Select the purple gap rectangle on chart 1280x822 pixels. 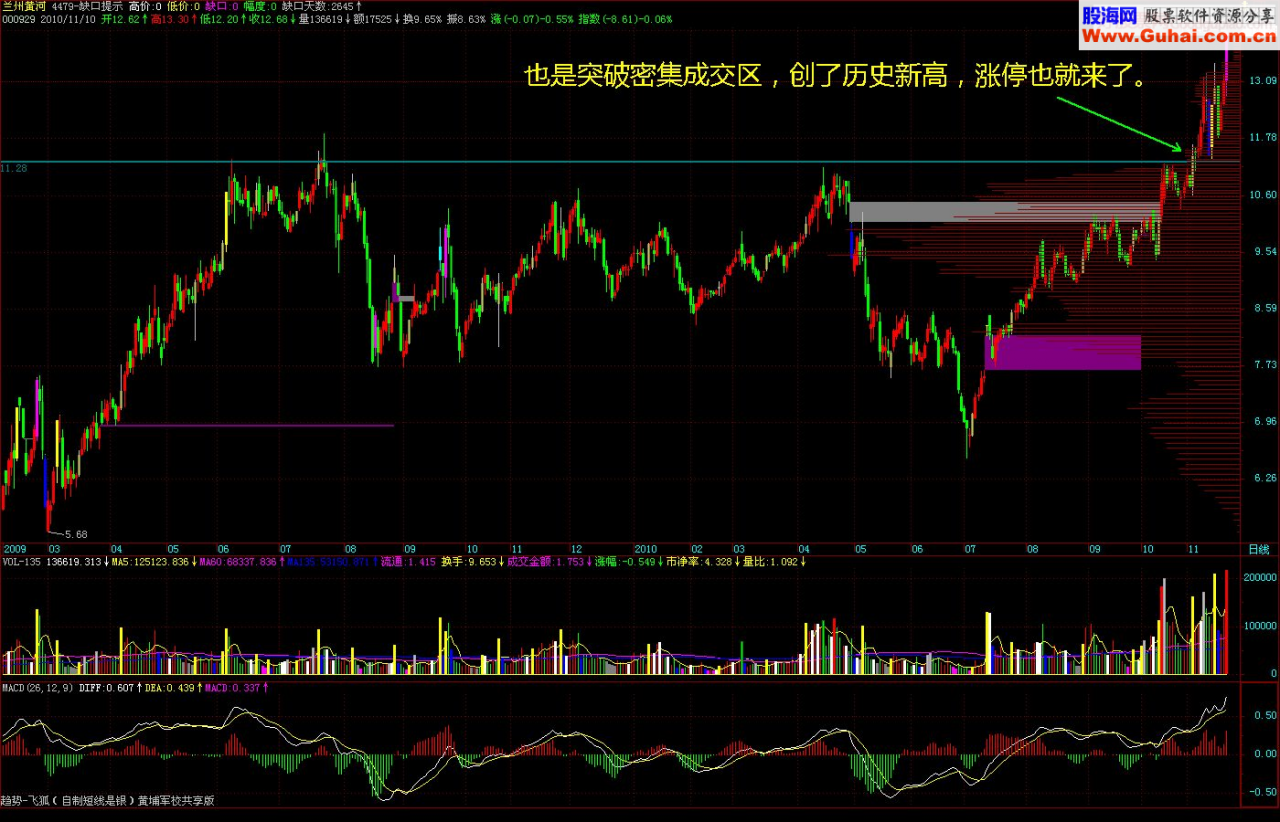point(1063,353)
